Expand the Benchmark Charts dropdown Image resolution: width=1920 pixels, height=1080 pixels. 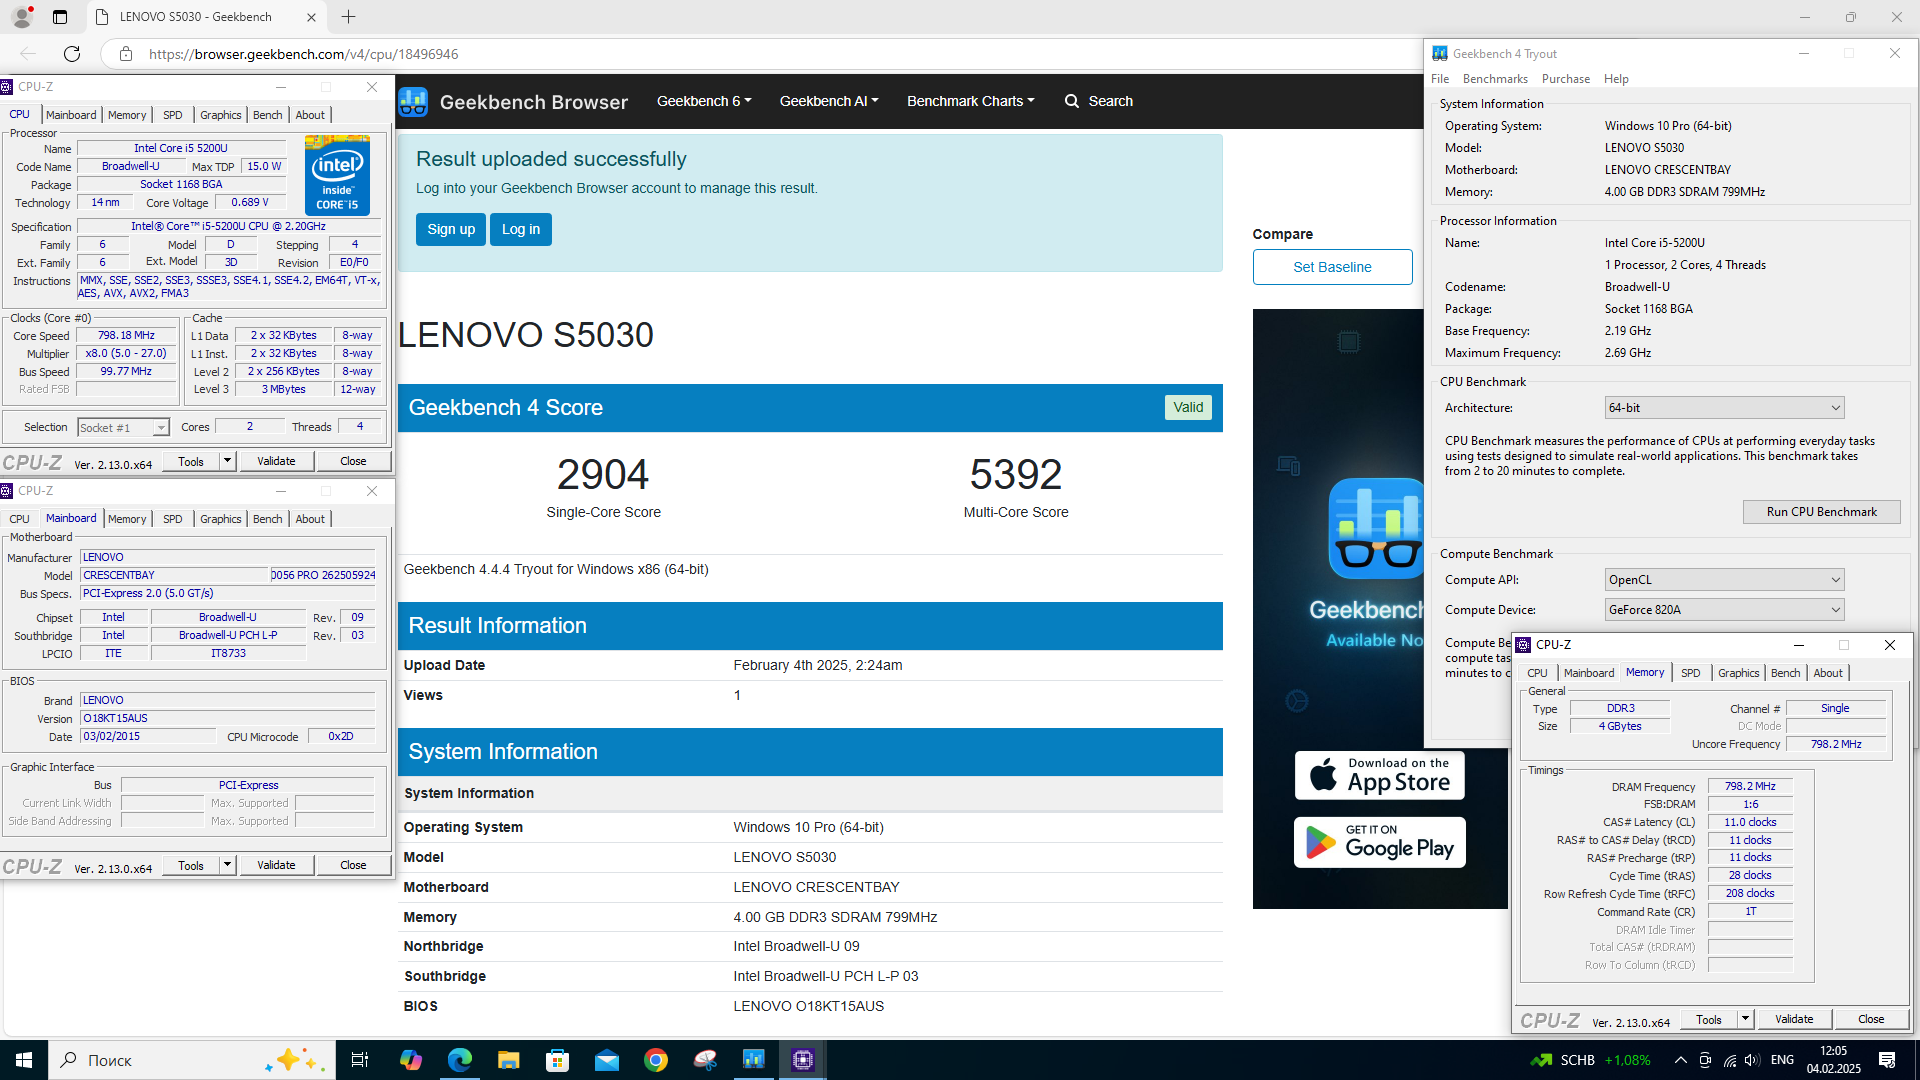coord(971,101)
